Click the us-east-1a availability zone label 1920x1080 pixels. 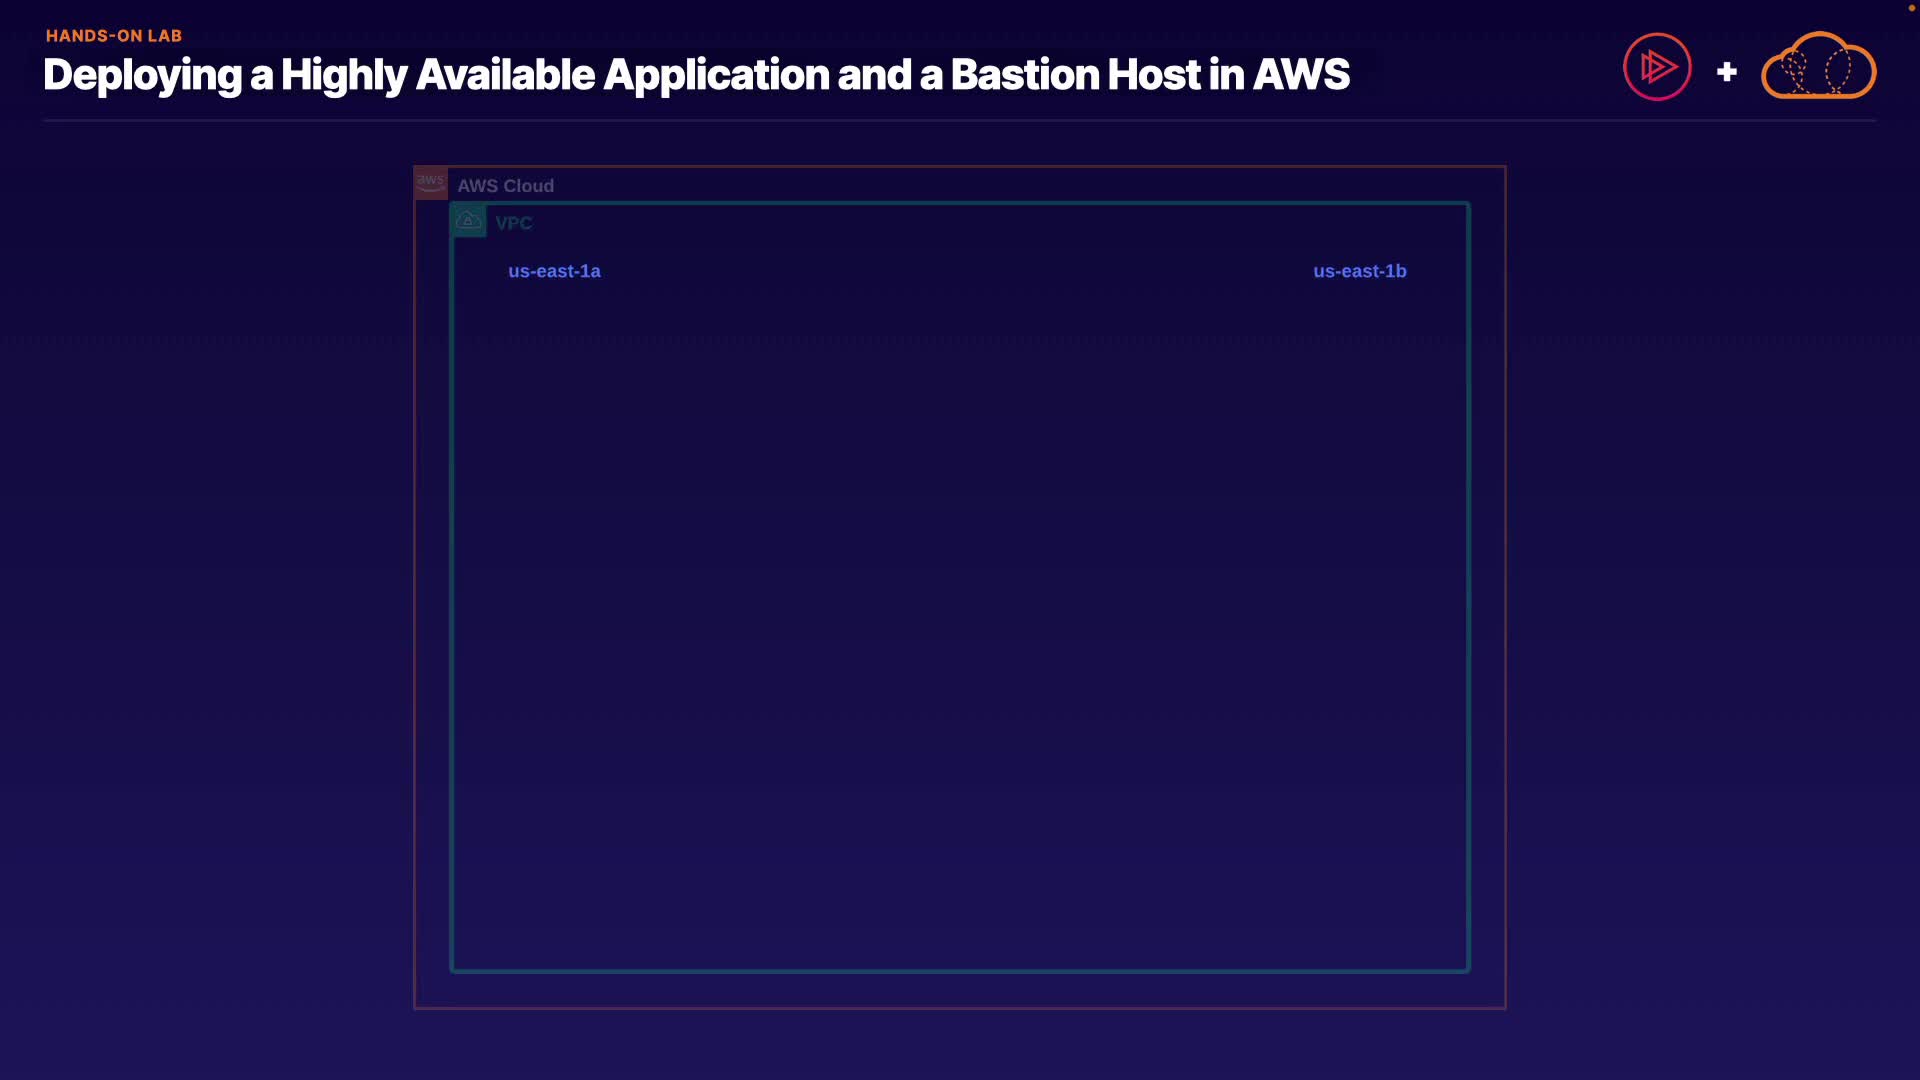pos(554,271)
